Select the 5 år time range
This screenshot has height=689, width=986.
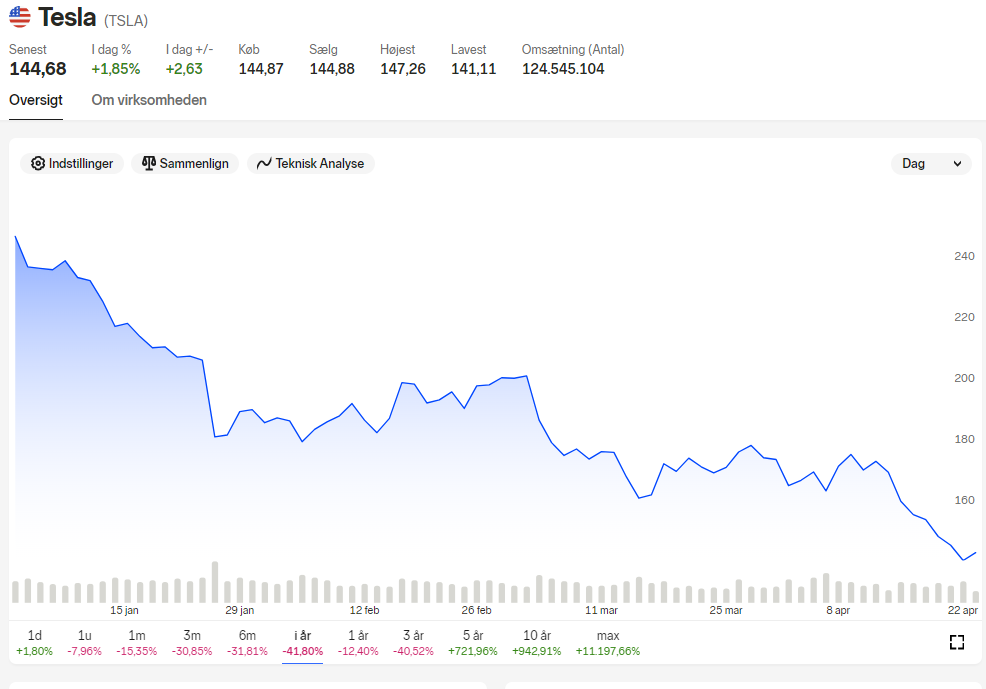click(x=472, y=642)
